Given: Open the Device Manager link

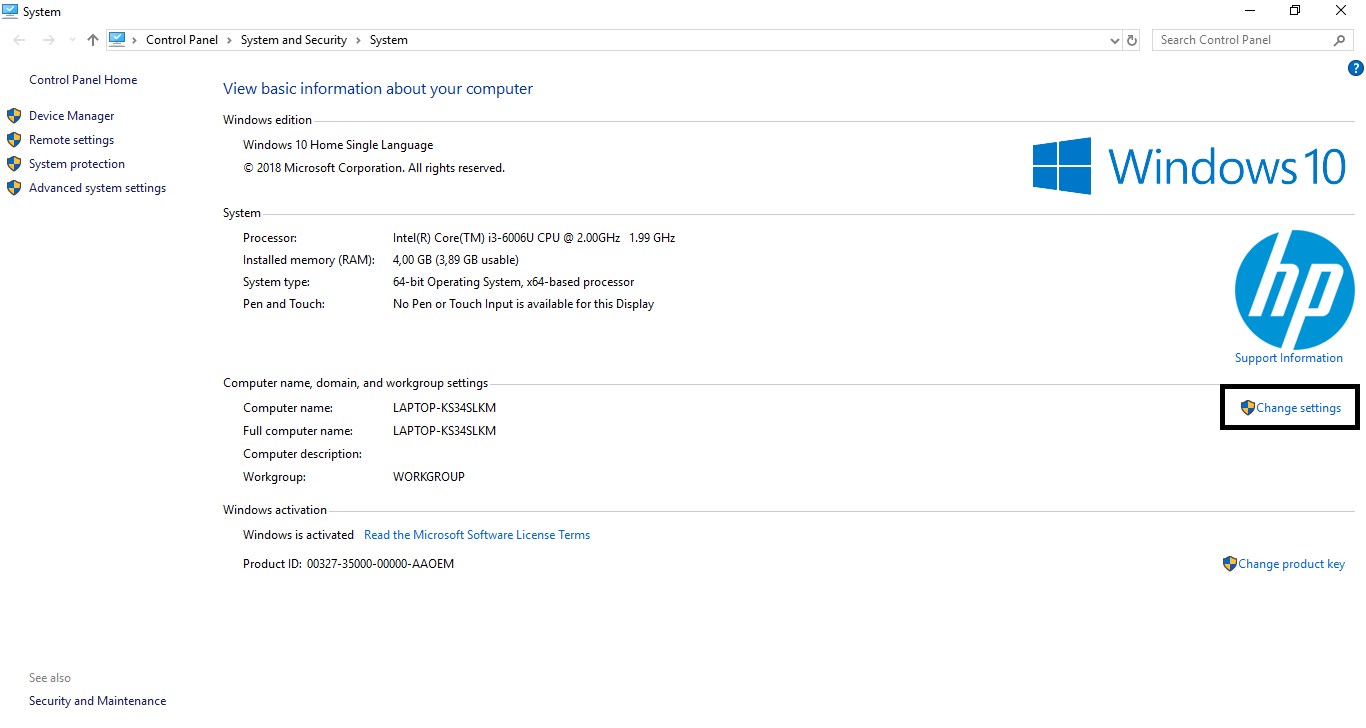Looking at the screenshot, I should (72, 116).
